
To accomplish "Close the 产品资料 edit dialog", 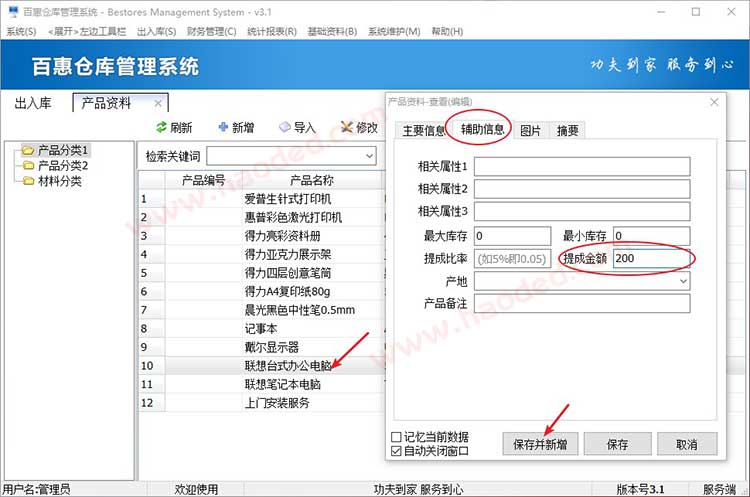I will [x=713, y=102].
